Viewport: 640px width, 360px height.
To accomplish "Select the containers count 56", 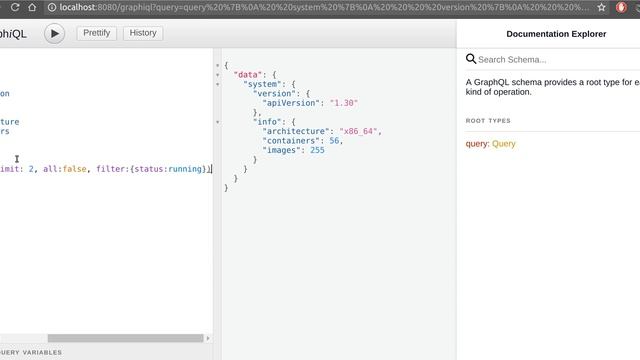I will (334, 140).
